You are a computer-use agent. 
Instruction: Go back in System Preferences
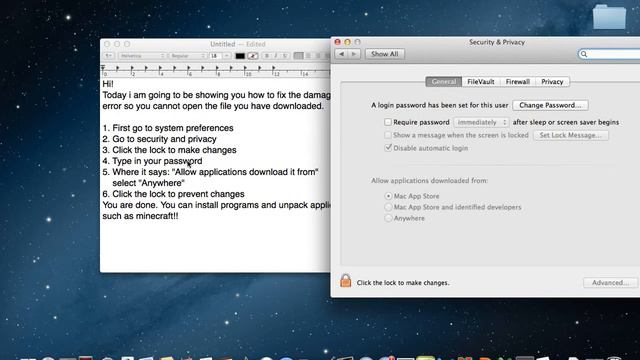tap(342, 54)
